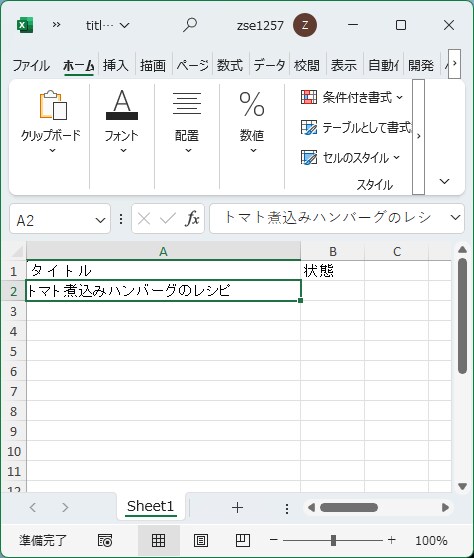This screenshot has height=558, width=474.
Task: Click next sheet navigation arrow
Action: [65, 507]
